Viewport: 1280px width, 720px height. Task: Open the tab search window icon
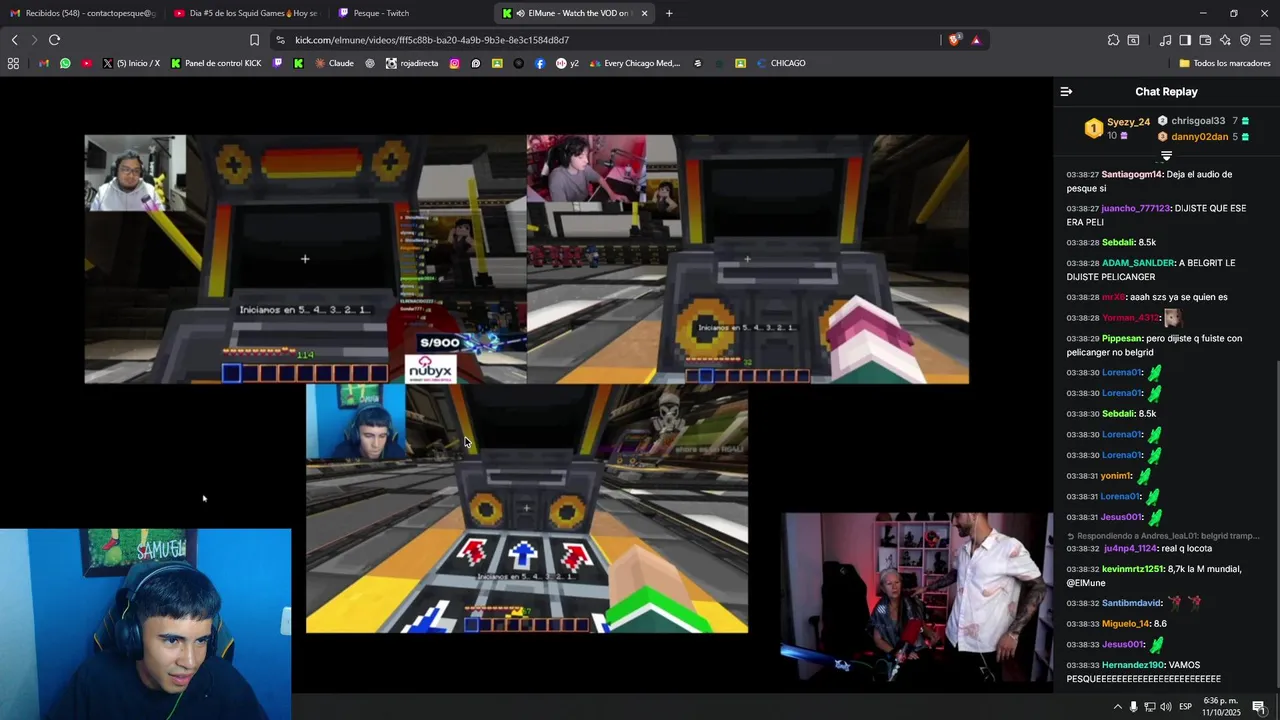point(1133,40)
